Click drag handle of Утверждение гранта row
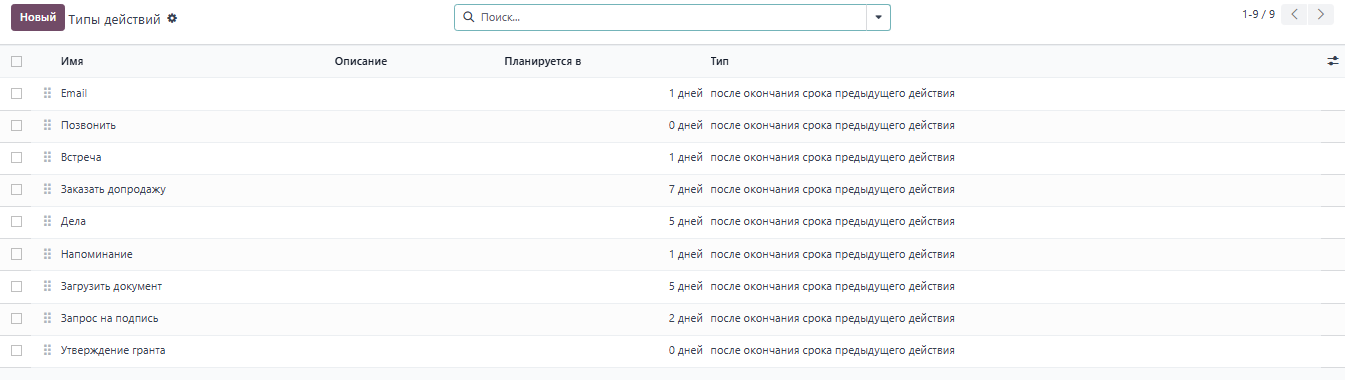Screen dimensions: 1345x380 (x=47, y=350)
